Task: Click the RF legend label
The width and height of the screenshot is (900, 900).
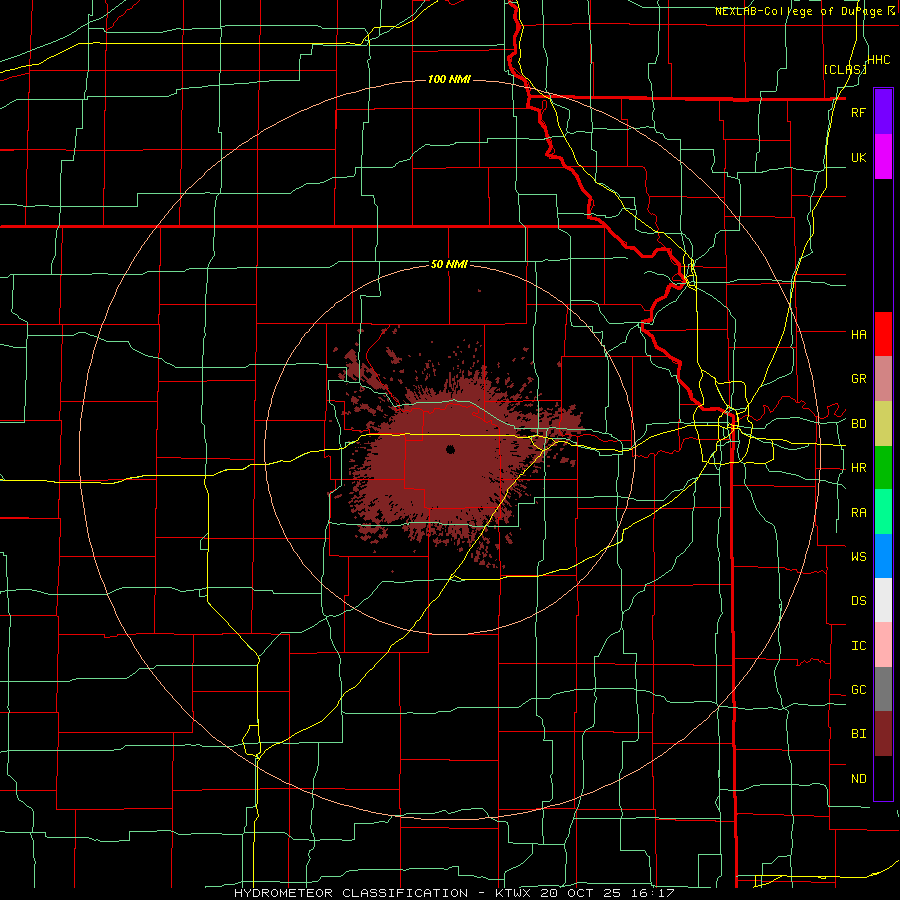Action: (x=858, y=112)
